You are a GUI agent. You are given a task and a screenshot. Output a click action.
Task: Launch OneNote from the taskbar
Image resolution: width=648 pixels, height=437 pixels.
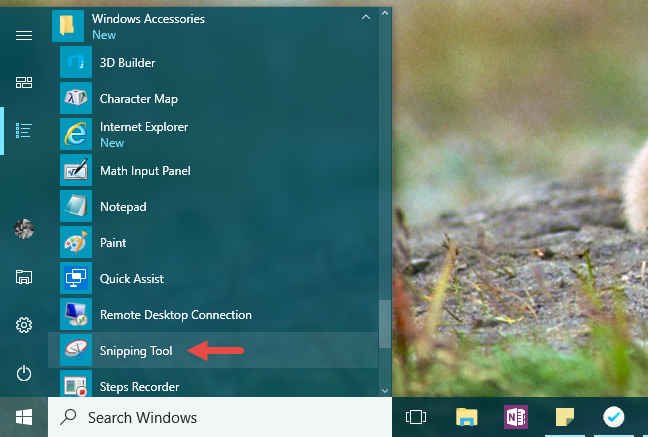pyautogui.click(x=515, y=417)
